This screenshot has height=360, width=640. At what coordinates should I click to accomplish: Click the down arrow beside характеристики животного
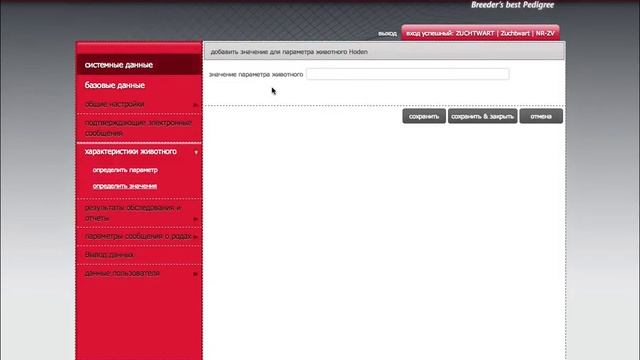tap(196, 152)
